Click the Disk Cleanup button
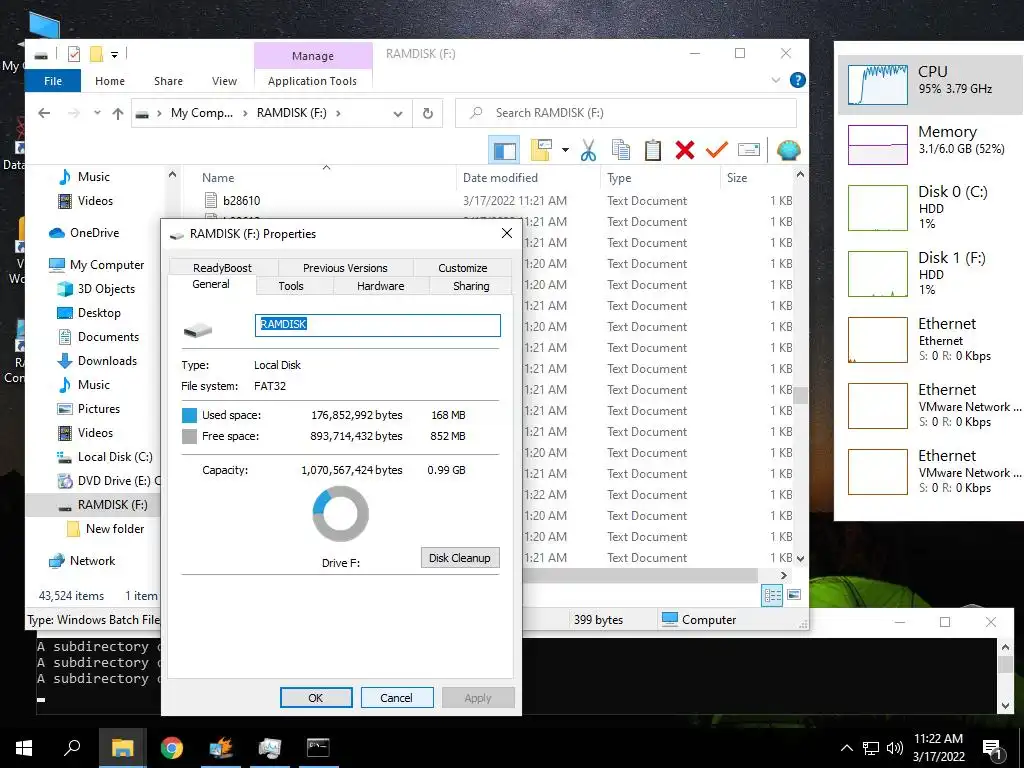This screenshot has height=768, width=1024. tap(460, 558)
